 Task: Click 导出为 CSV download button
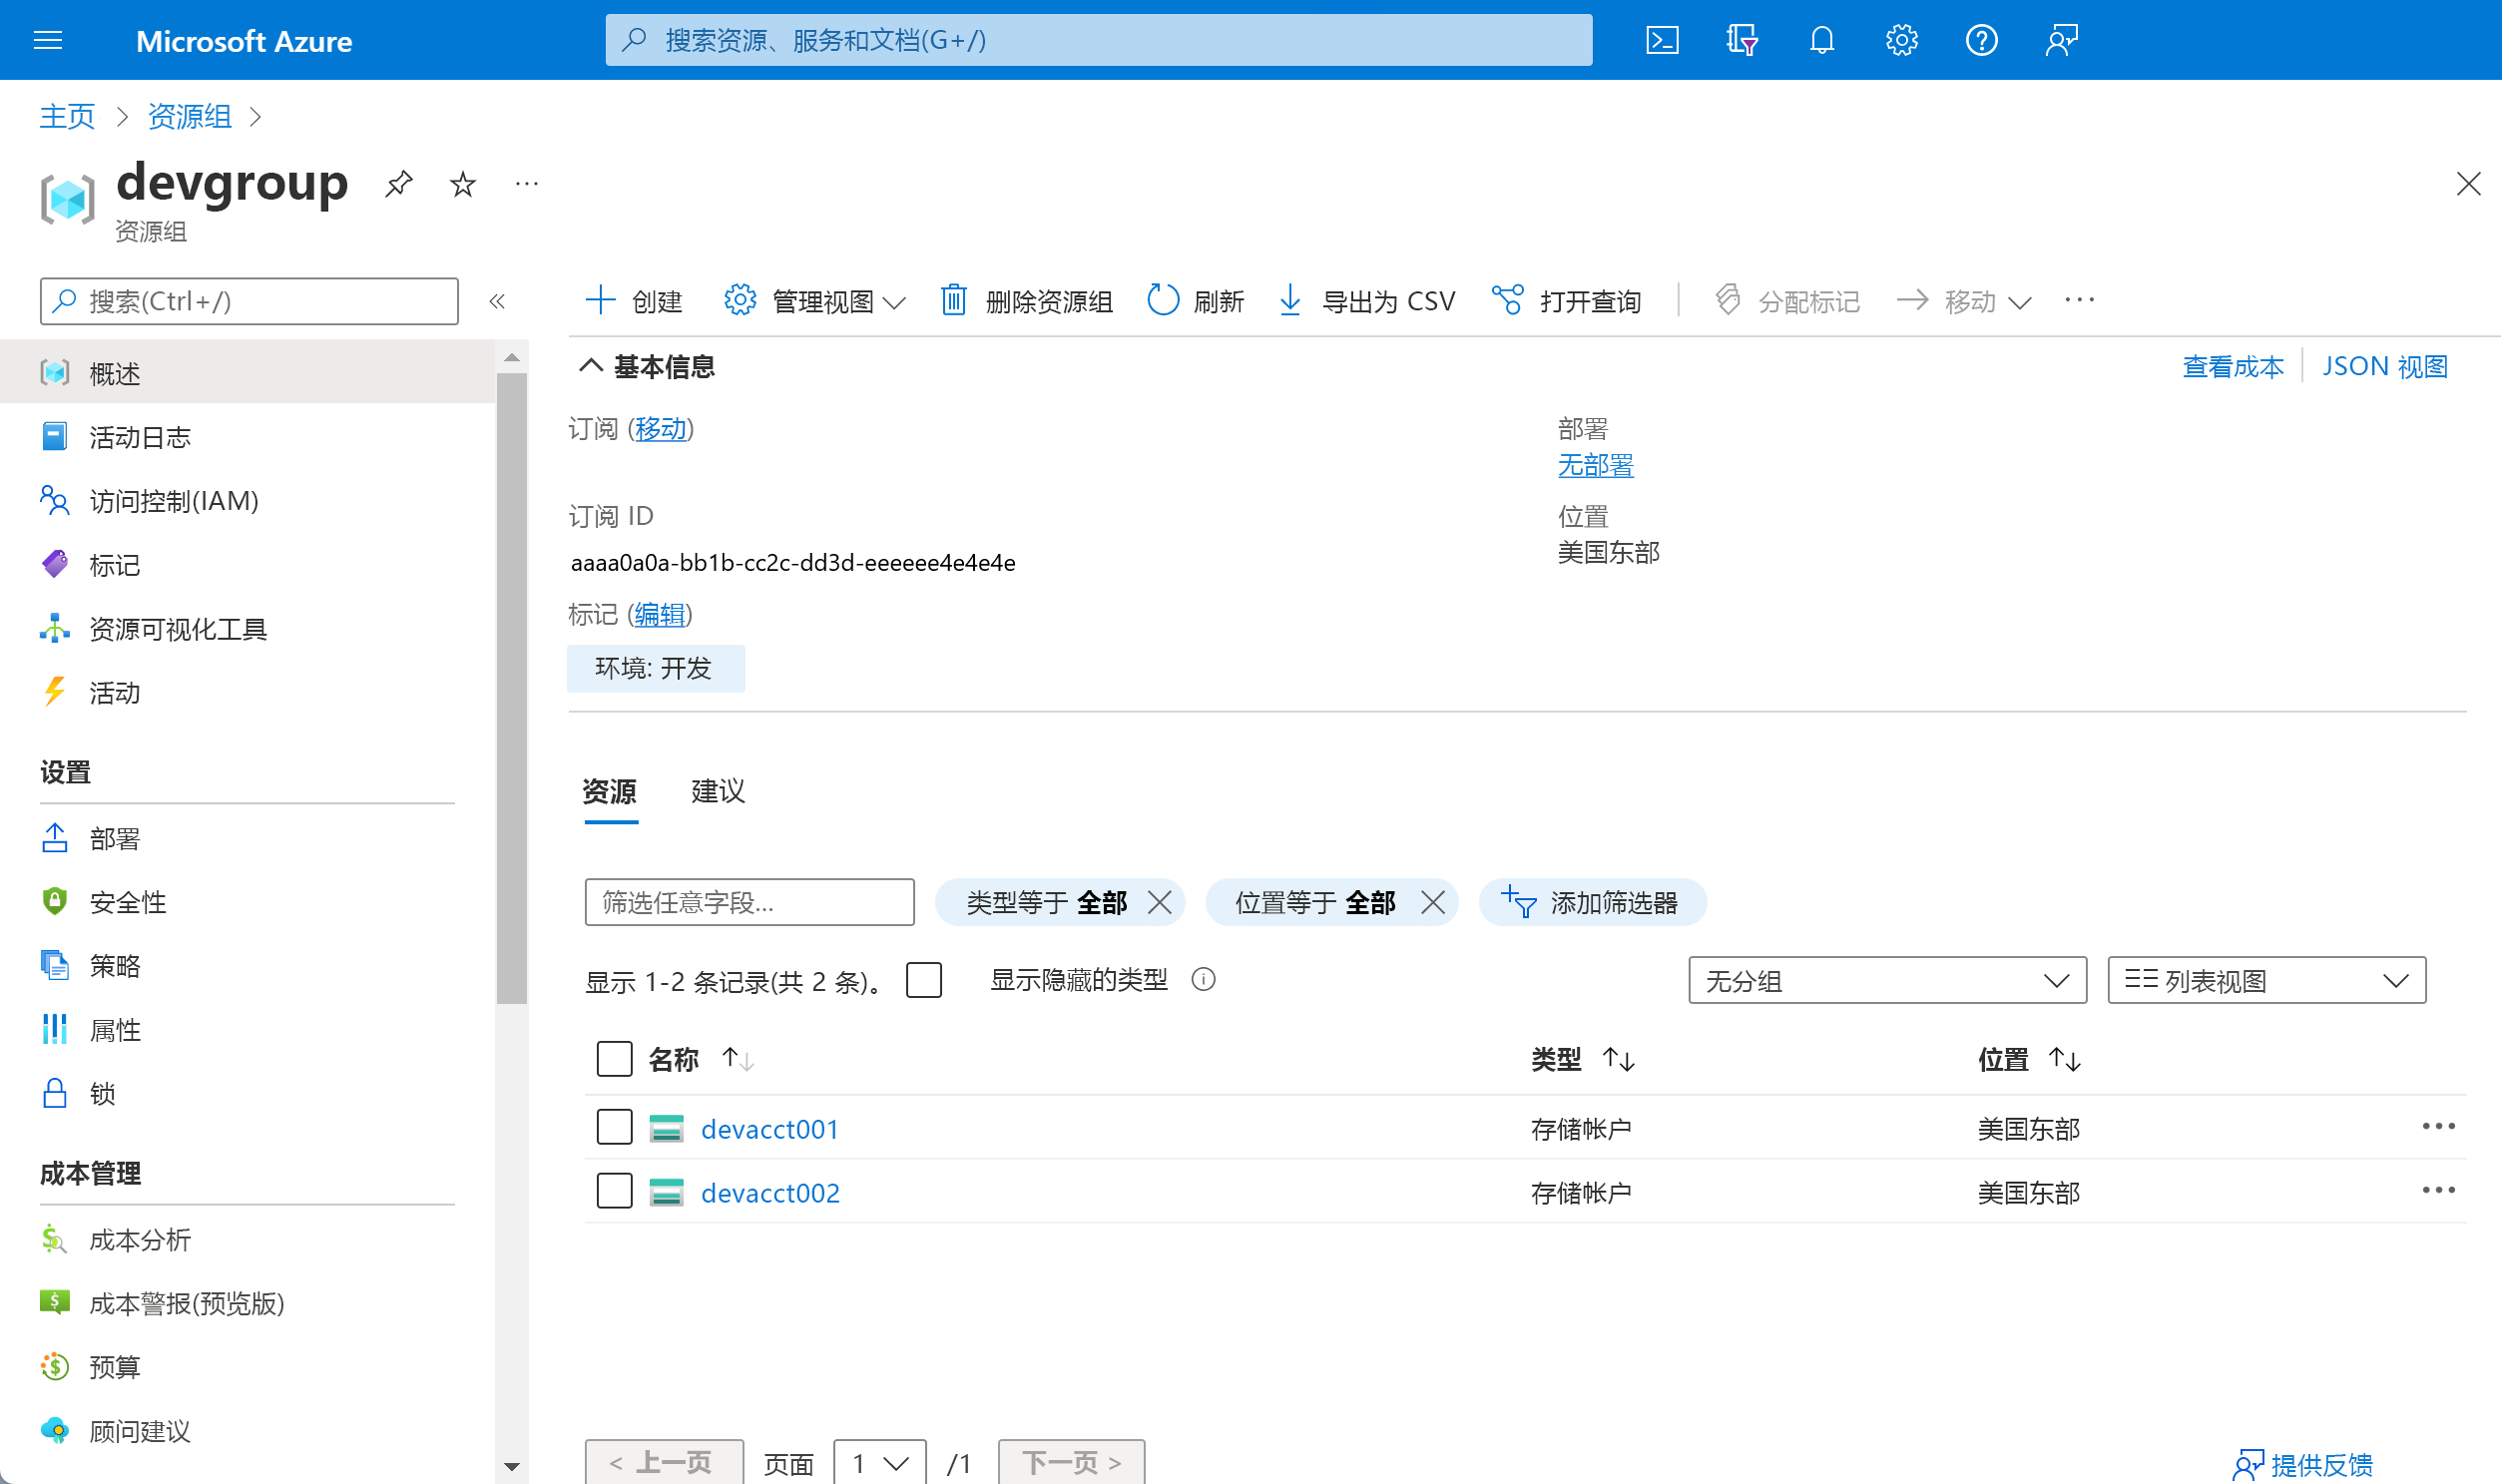(x=1367, y=301)
